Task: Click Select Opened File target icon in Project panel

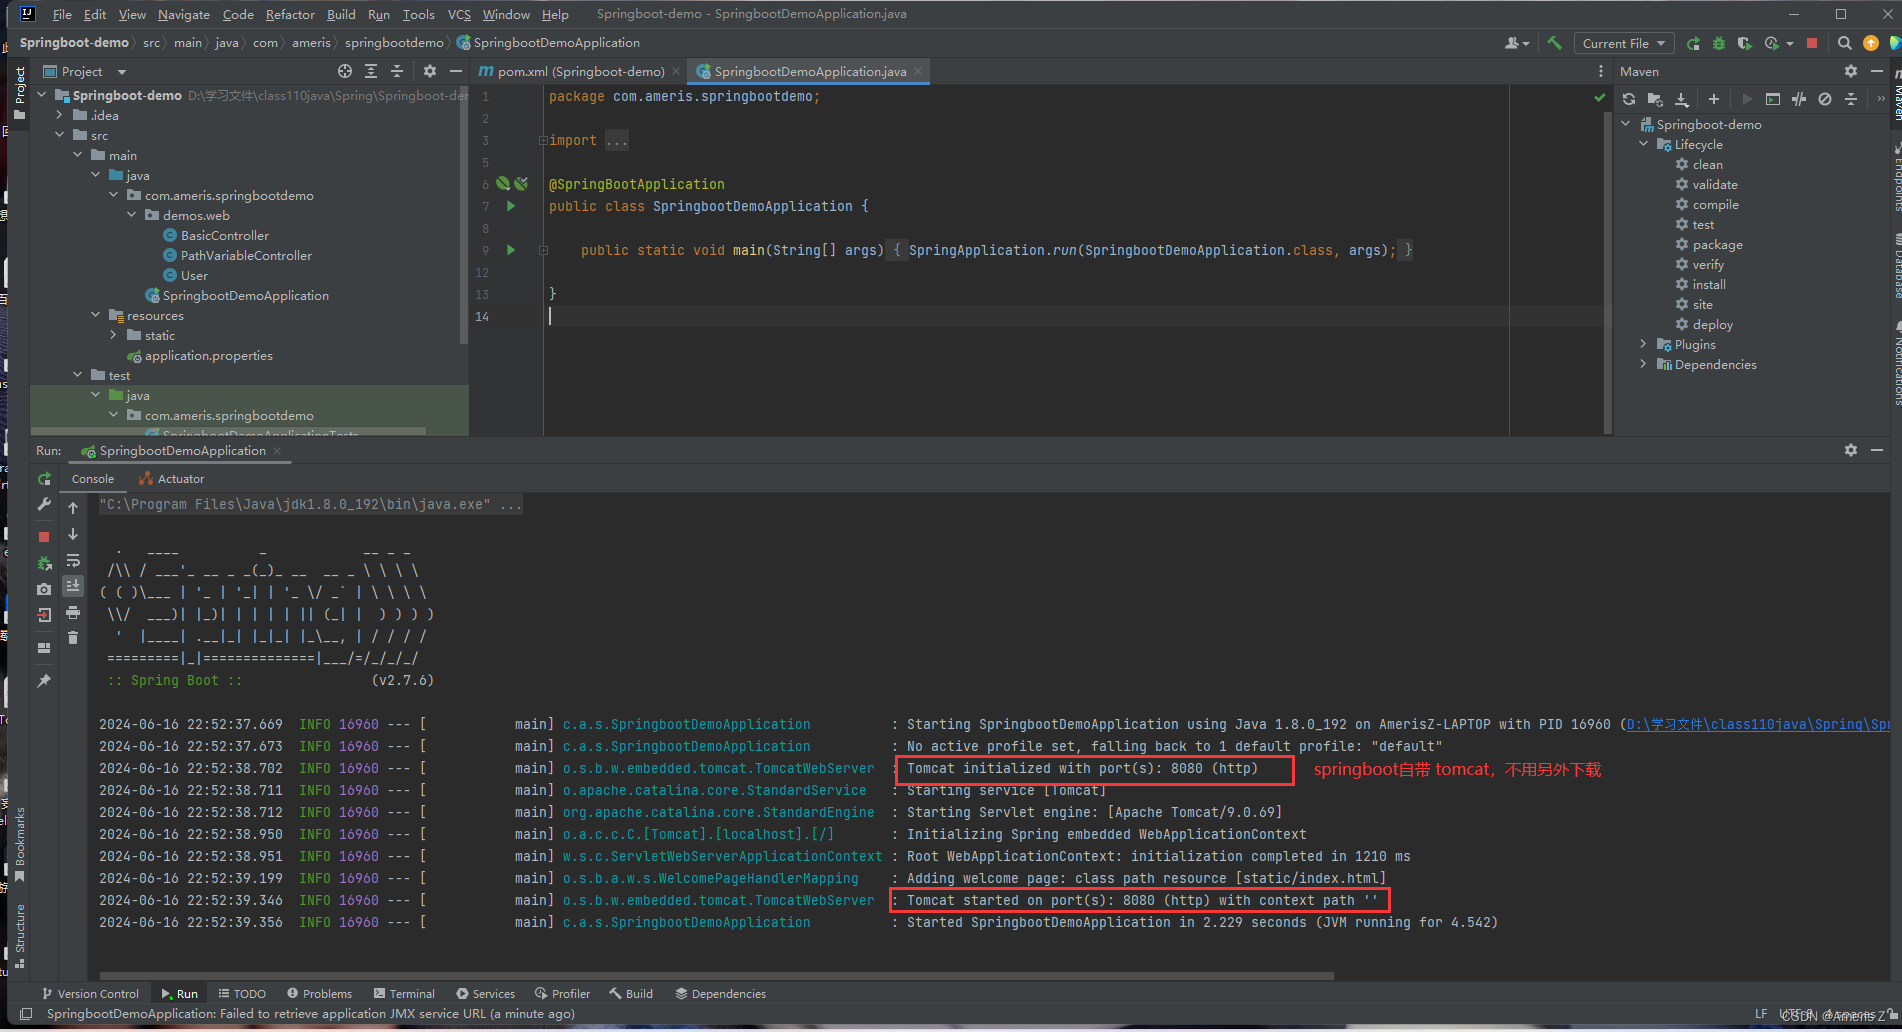Action: (345, 71)
